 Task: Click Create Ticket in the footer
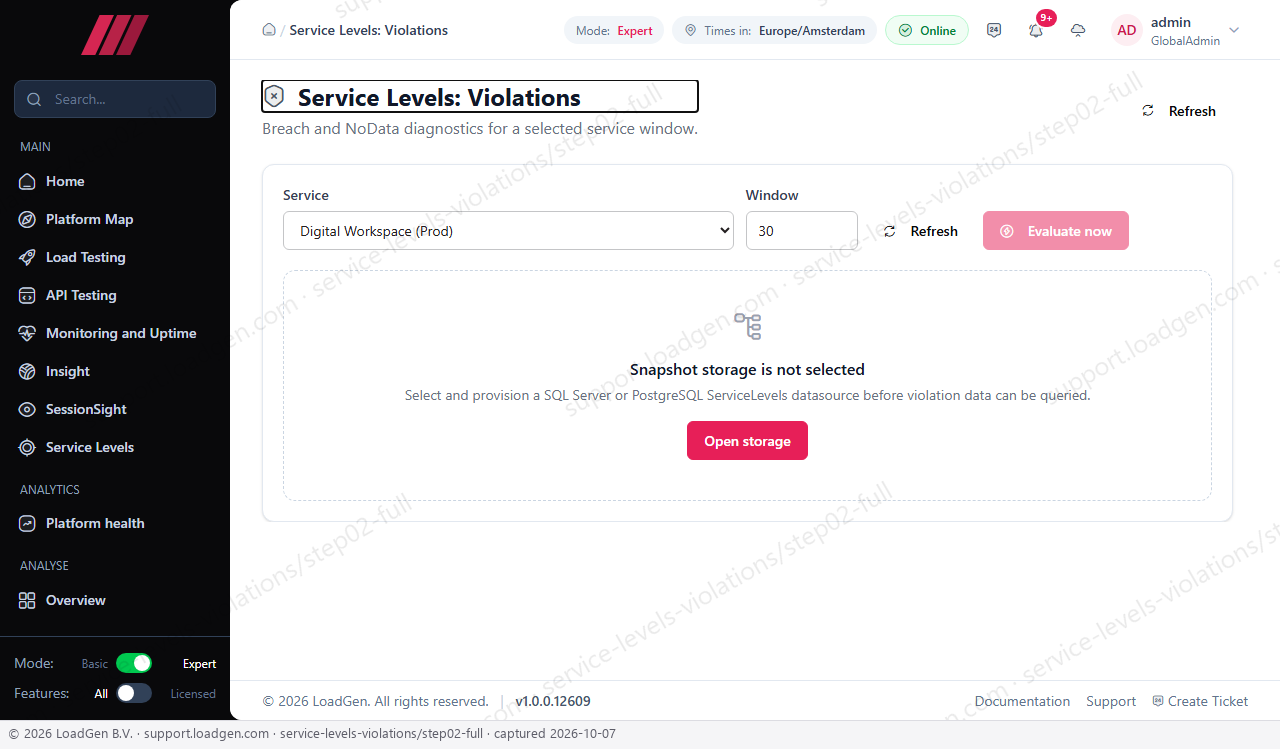click(x=1200, y=701)
